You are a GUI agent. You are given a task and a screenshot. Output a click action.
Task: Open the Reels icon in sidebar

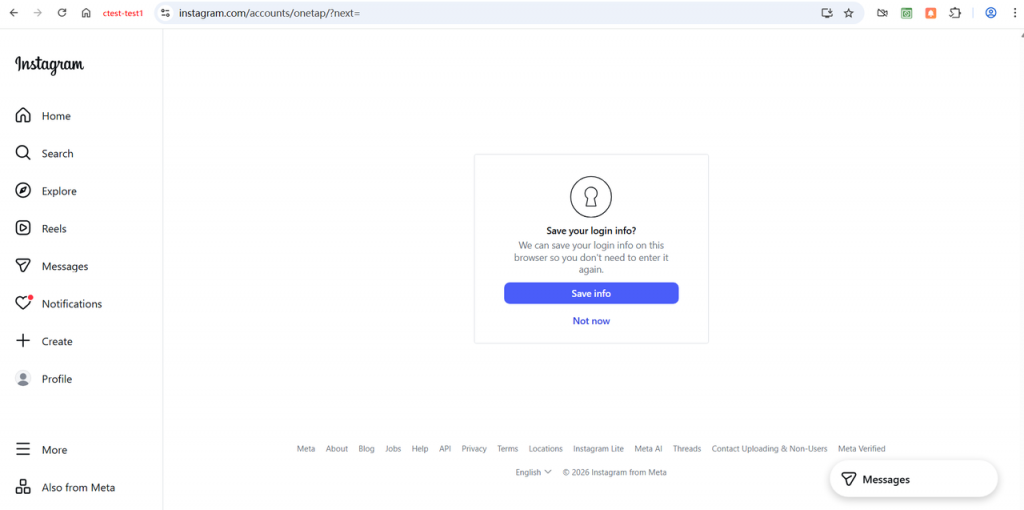click(23, 228)
